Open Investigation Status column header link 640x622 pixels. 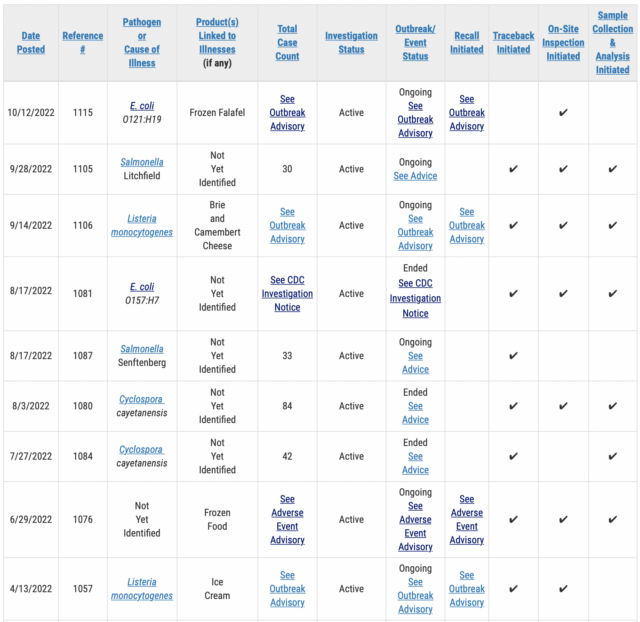tap(351, 42)
